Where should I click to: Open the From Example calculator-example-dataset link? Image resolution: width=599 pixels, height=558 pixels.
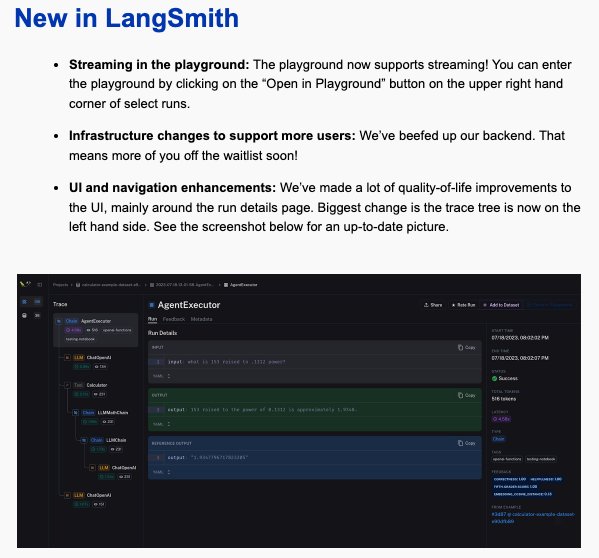[533, 517]
